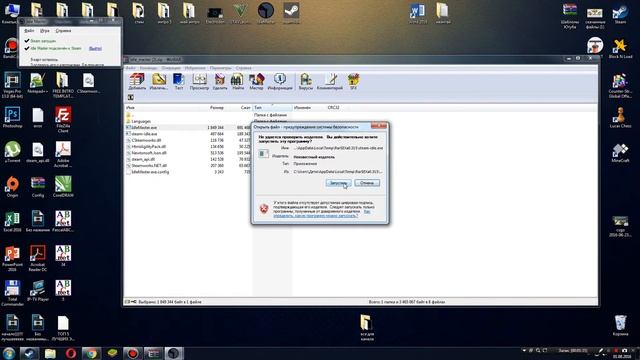Open WinRAR Избранное menu
This screenshot has width=640, height=360.
(x=195, y=68)
